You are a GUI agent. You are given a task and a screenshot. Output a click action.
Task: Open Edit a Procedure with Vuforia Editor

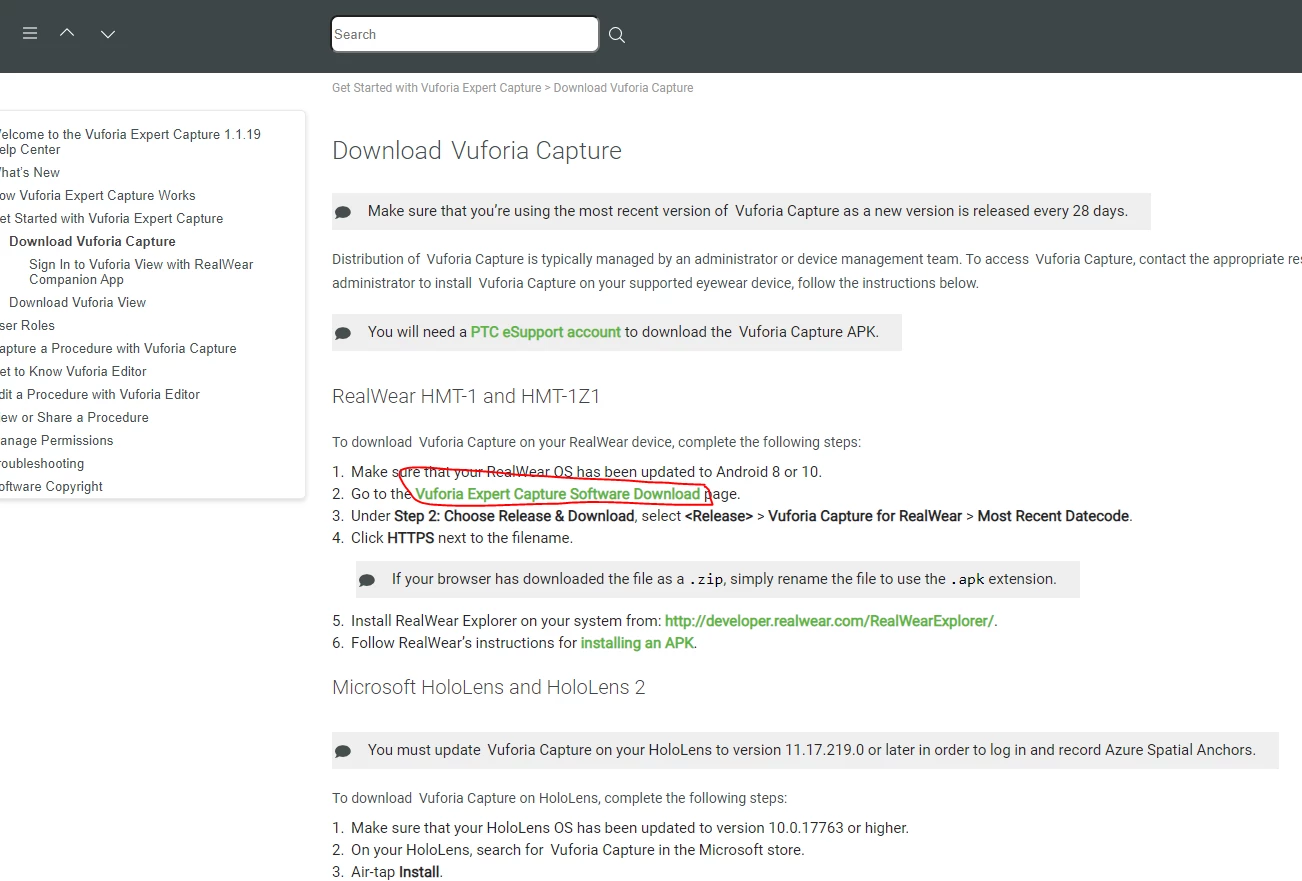pos(99,394)
